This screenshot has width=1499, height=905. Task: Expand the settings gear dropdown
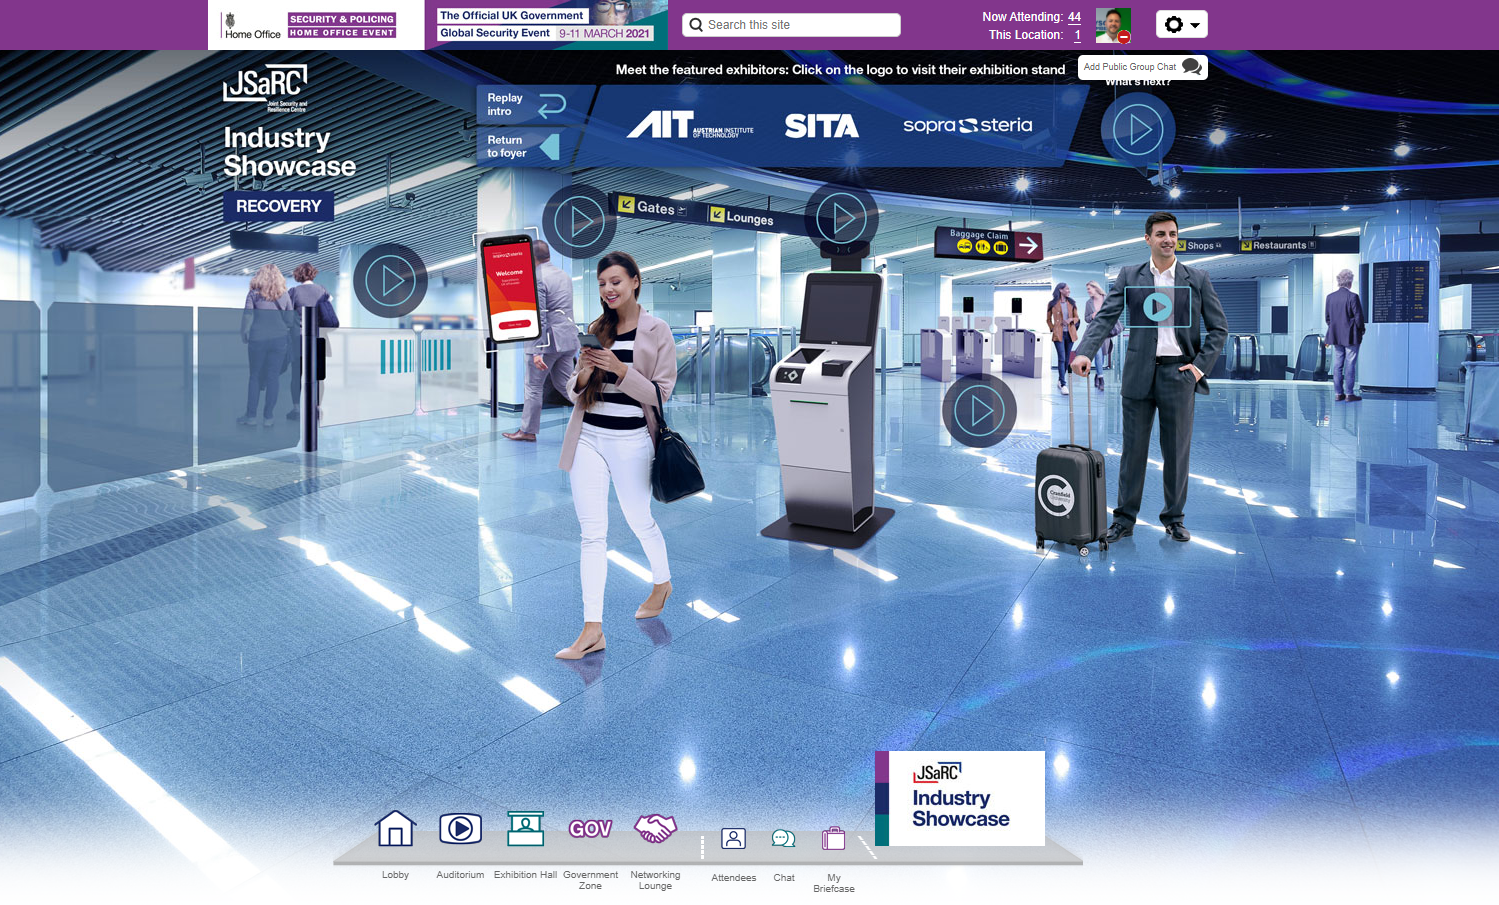(1181, 25)
